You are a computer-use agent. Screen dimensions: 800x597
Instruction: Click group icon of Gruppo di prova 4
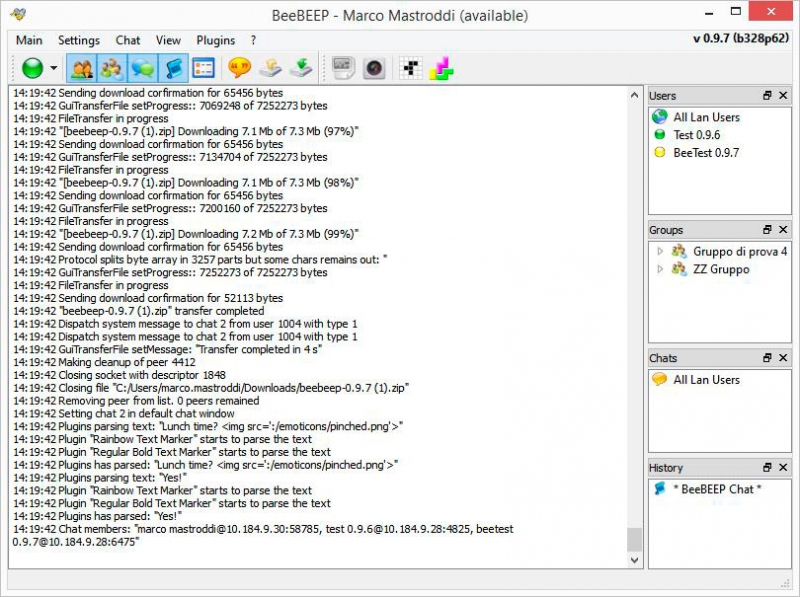[679, 251]
